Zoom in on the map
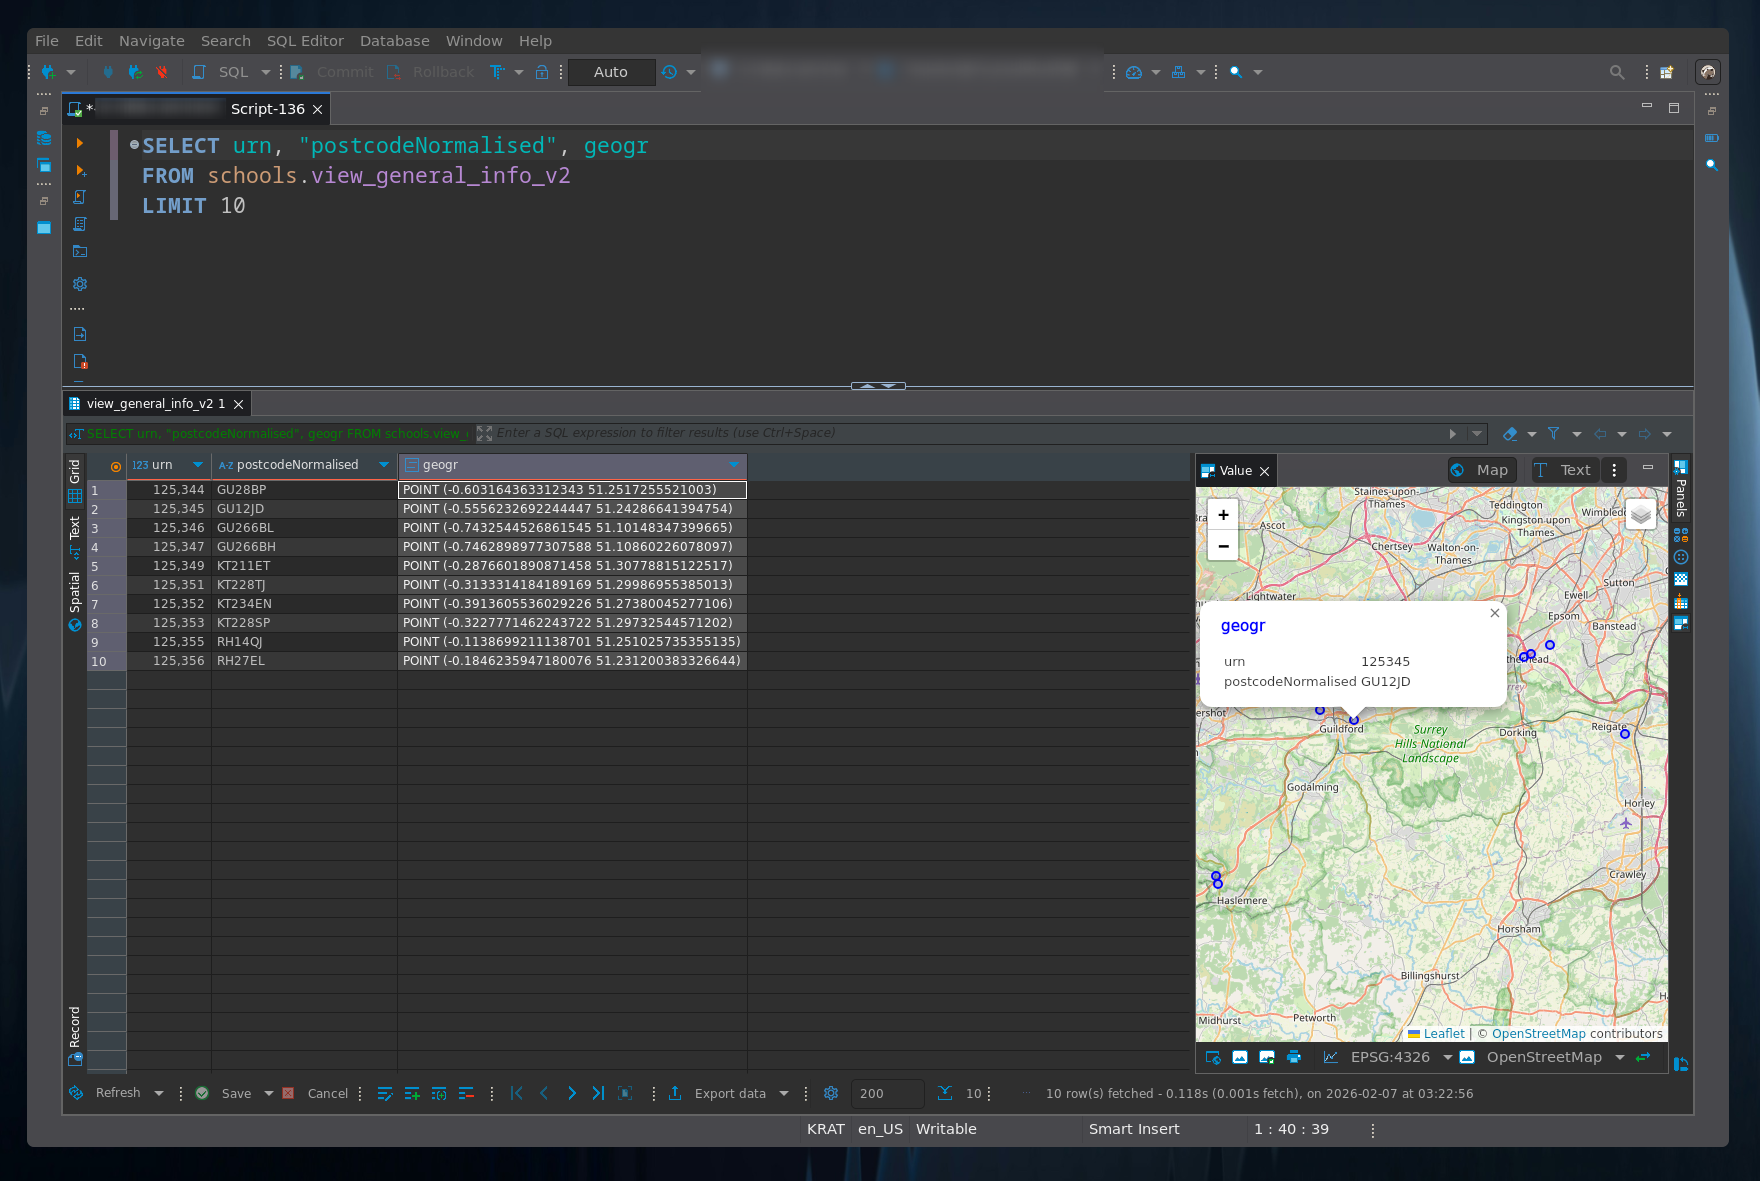Viewport: 1760px width, 1181px height. click(1223, 515)
